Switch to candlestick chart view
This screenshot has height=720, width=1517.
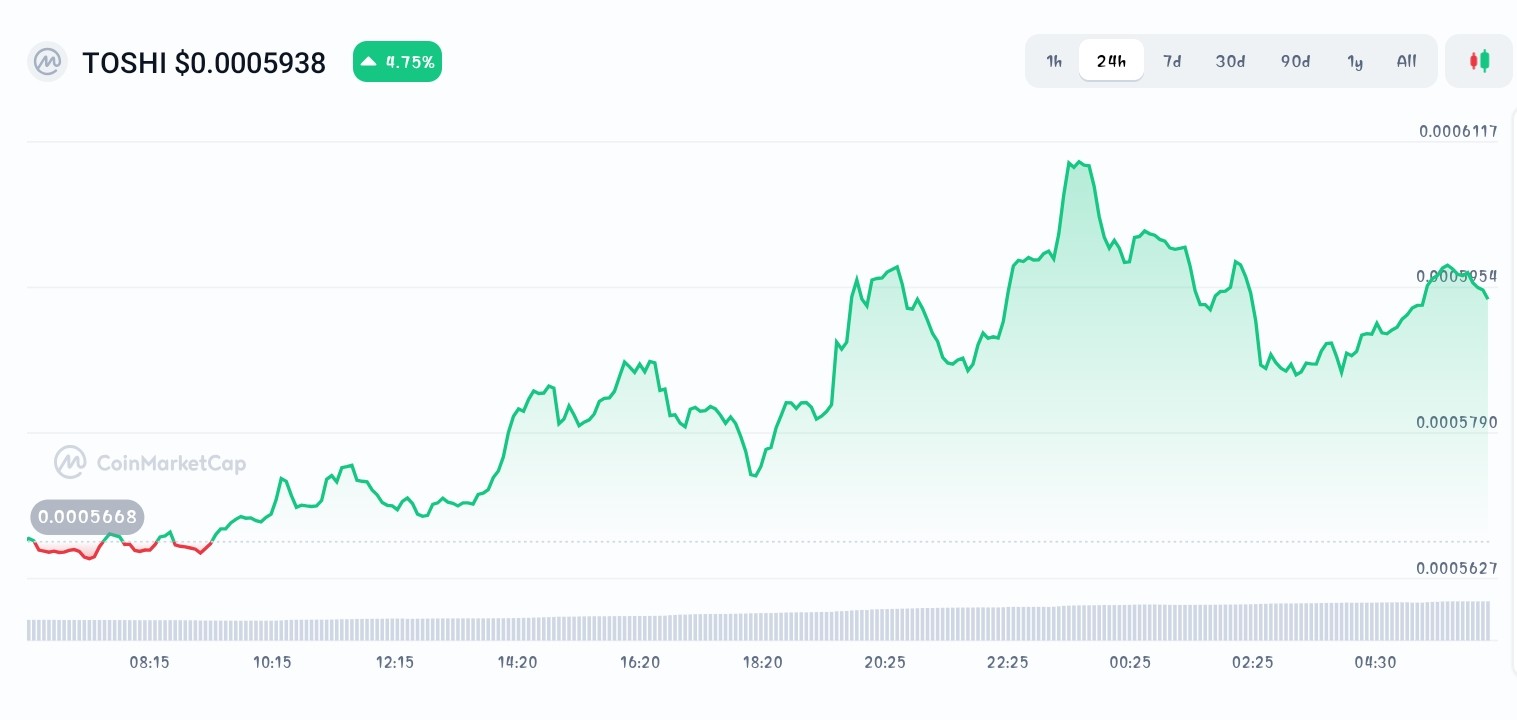1478,61
